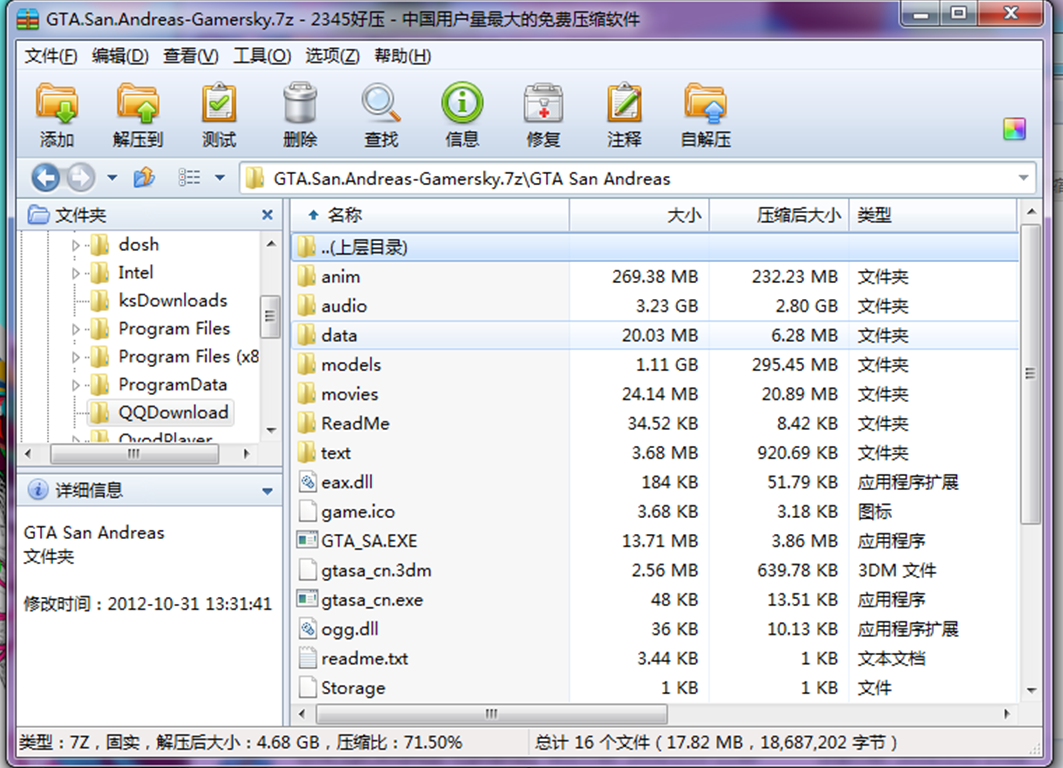The height and width of the screenshot is (768, 1063).
Task: Close the 文件夹 folder tree panel
Action: pos(267,215)
